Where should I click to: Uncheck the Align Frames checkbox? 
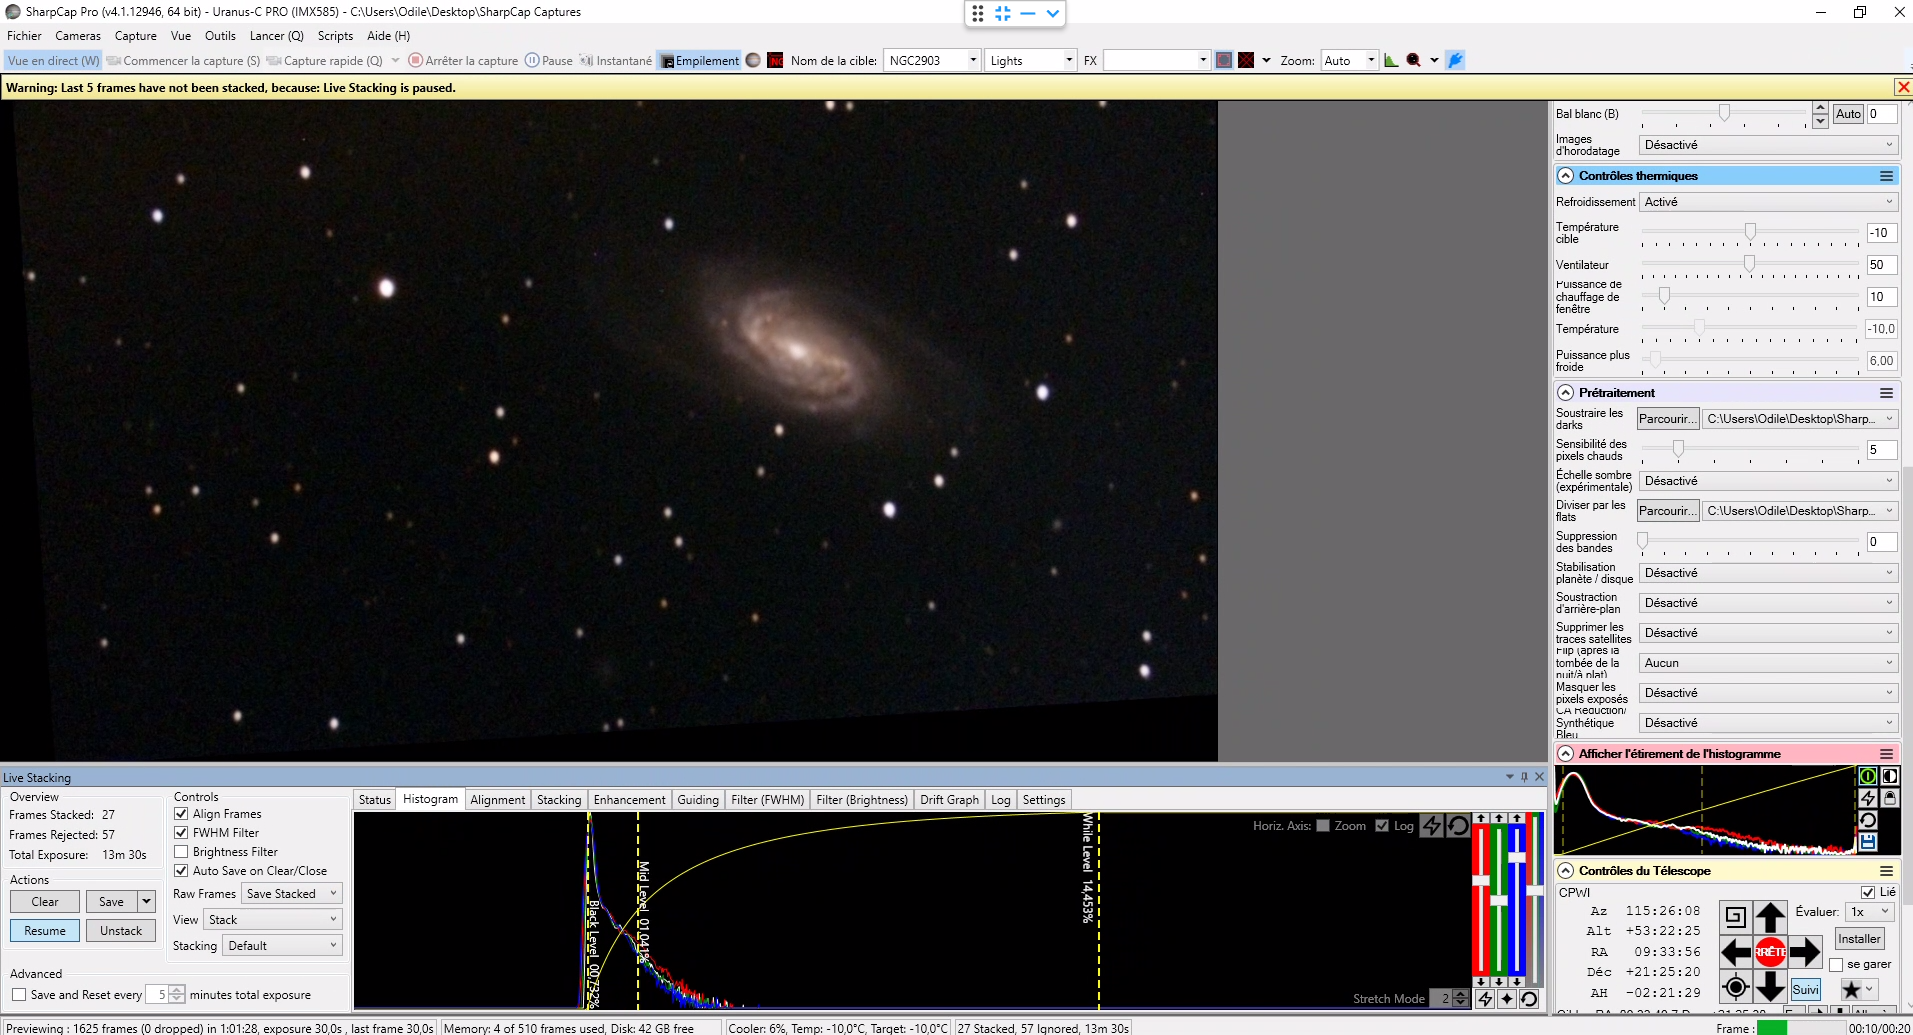(181, 814)
